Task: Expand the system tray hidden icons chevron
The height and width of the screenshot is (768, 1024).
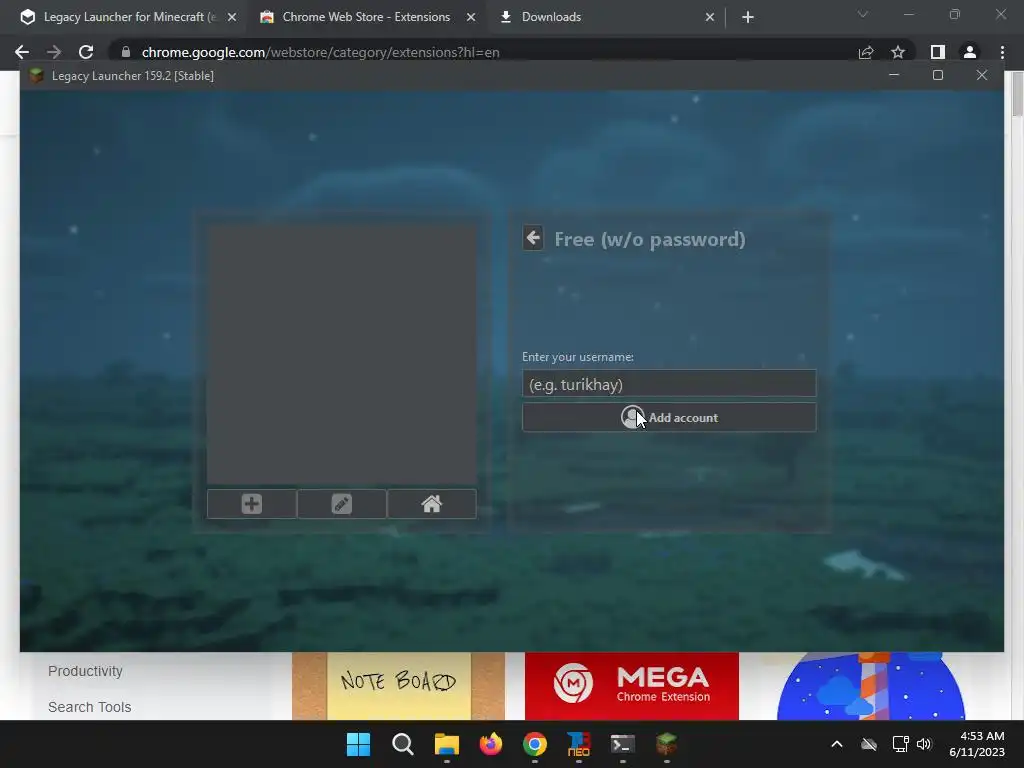Action: 837,744
